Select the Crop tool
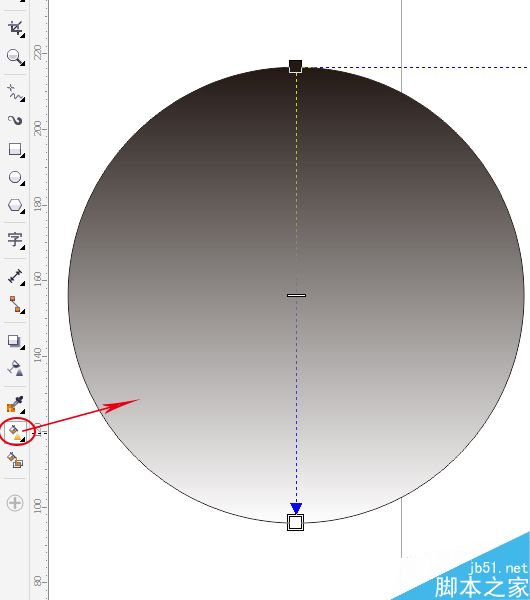The width and height of the screenshot is (530, 600). pos(16,29)
